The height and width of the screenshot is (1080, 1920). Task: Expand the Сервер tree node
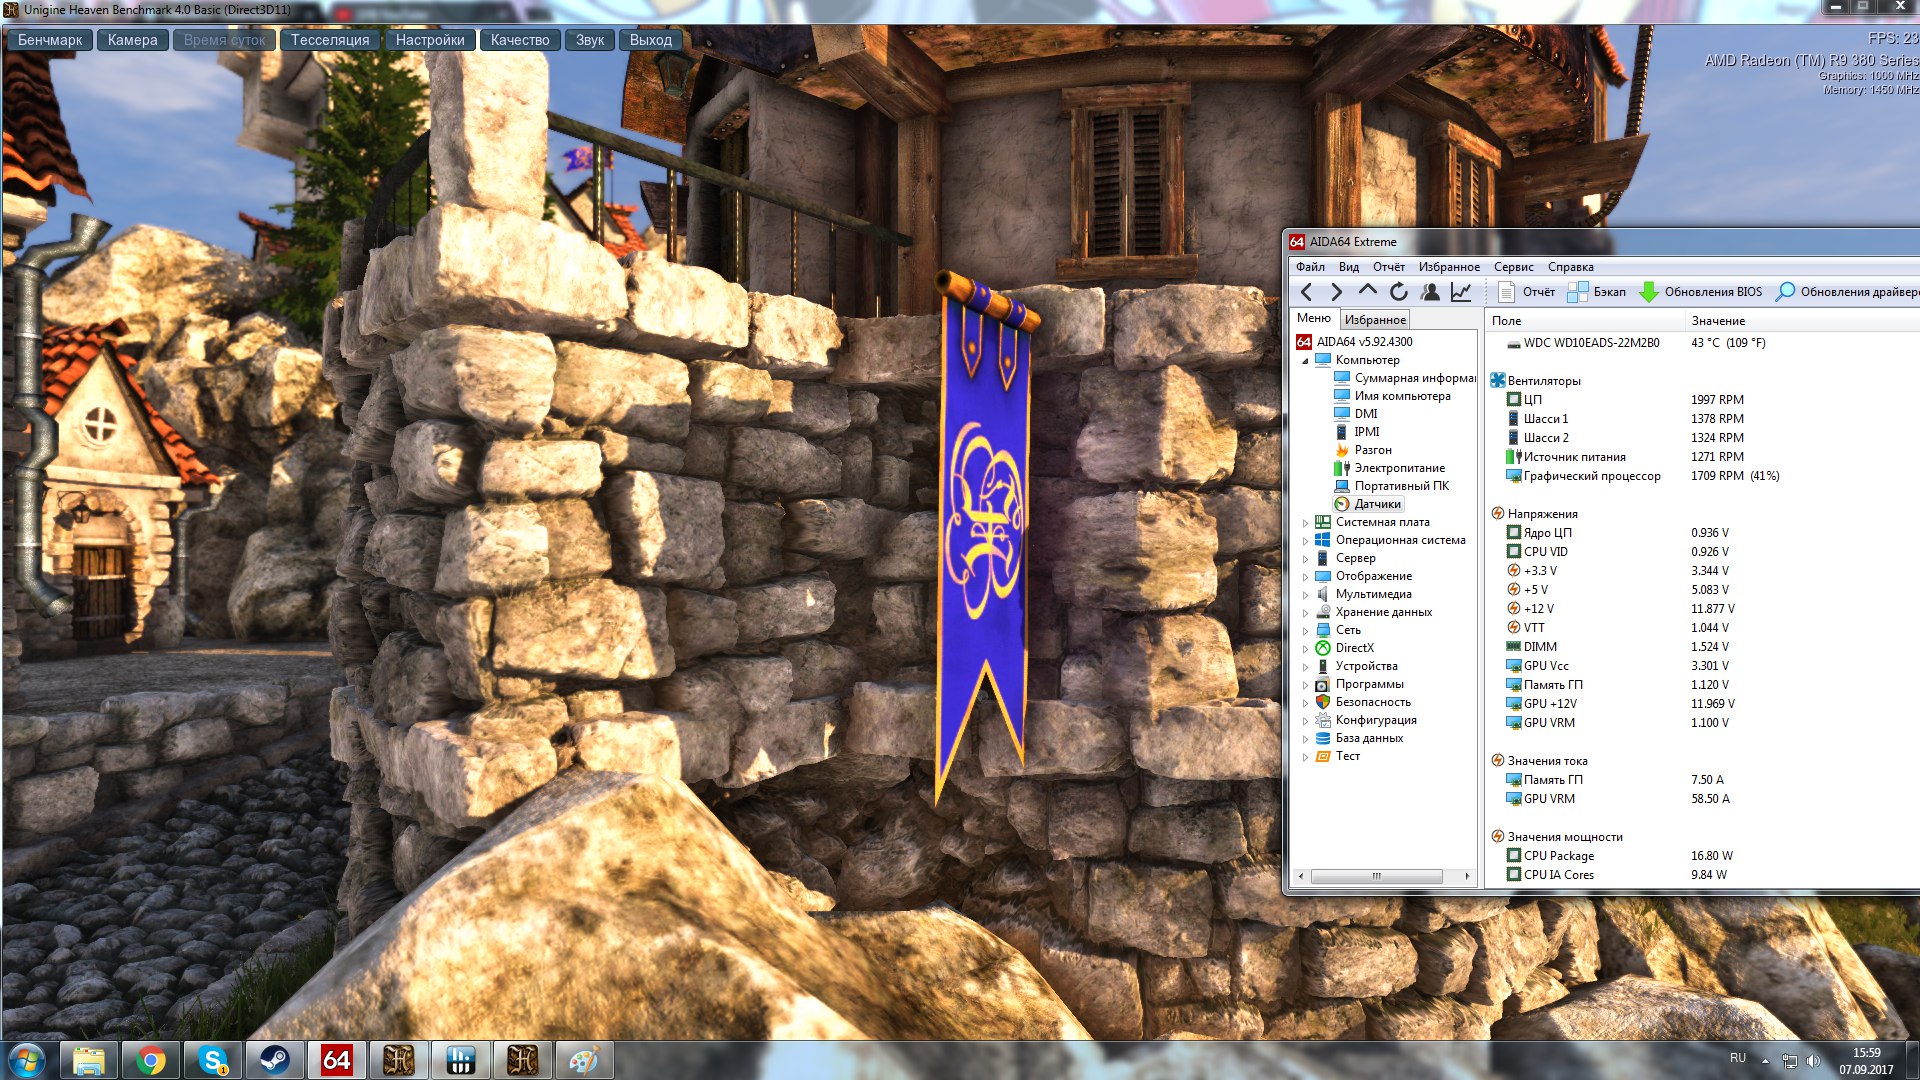(x=1305, y=559)
